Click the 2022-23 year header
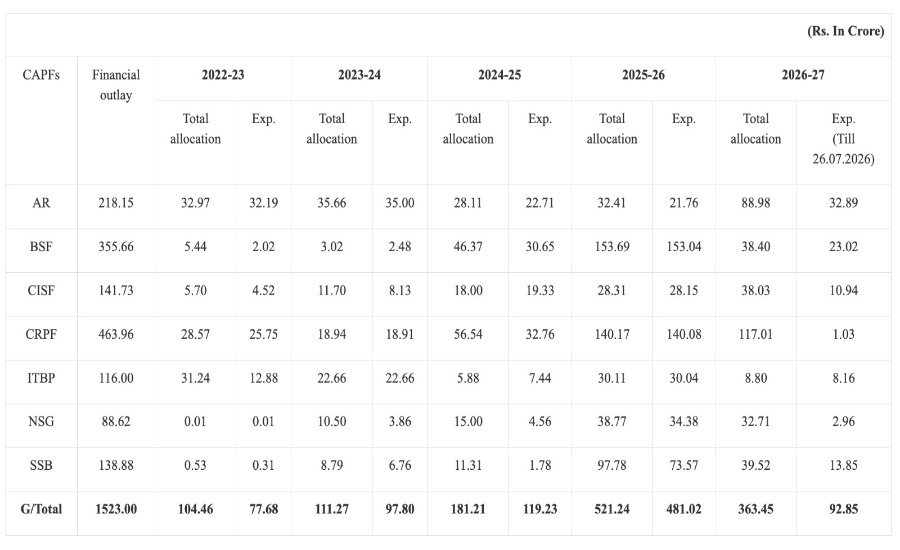The image size is (900, 550). 223,75
